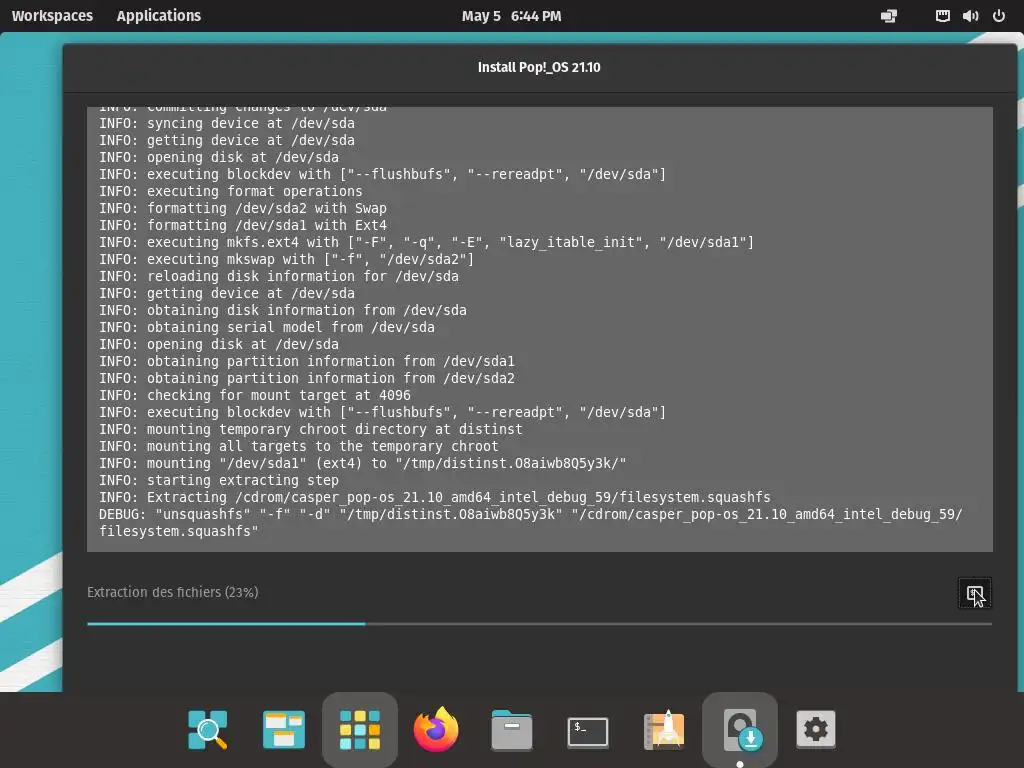Click the DEBUG unsquashfs log line
Screen dimensions: 1024x768
[x=530, y=522]
